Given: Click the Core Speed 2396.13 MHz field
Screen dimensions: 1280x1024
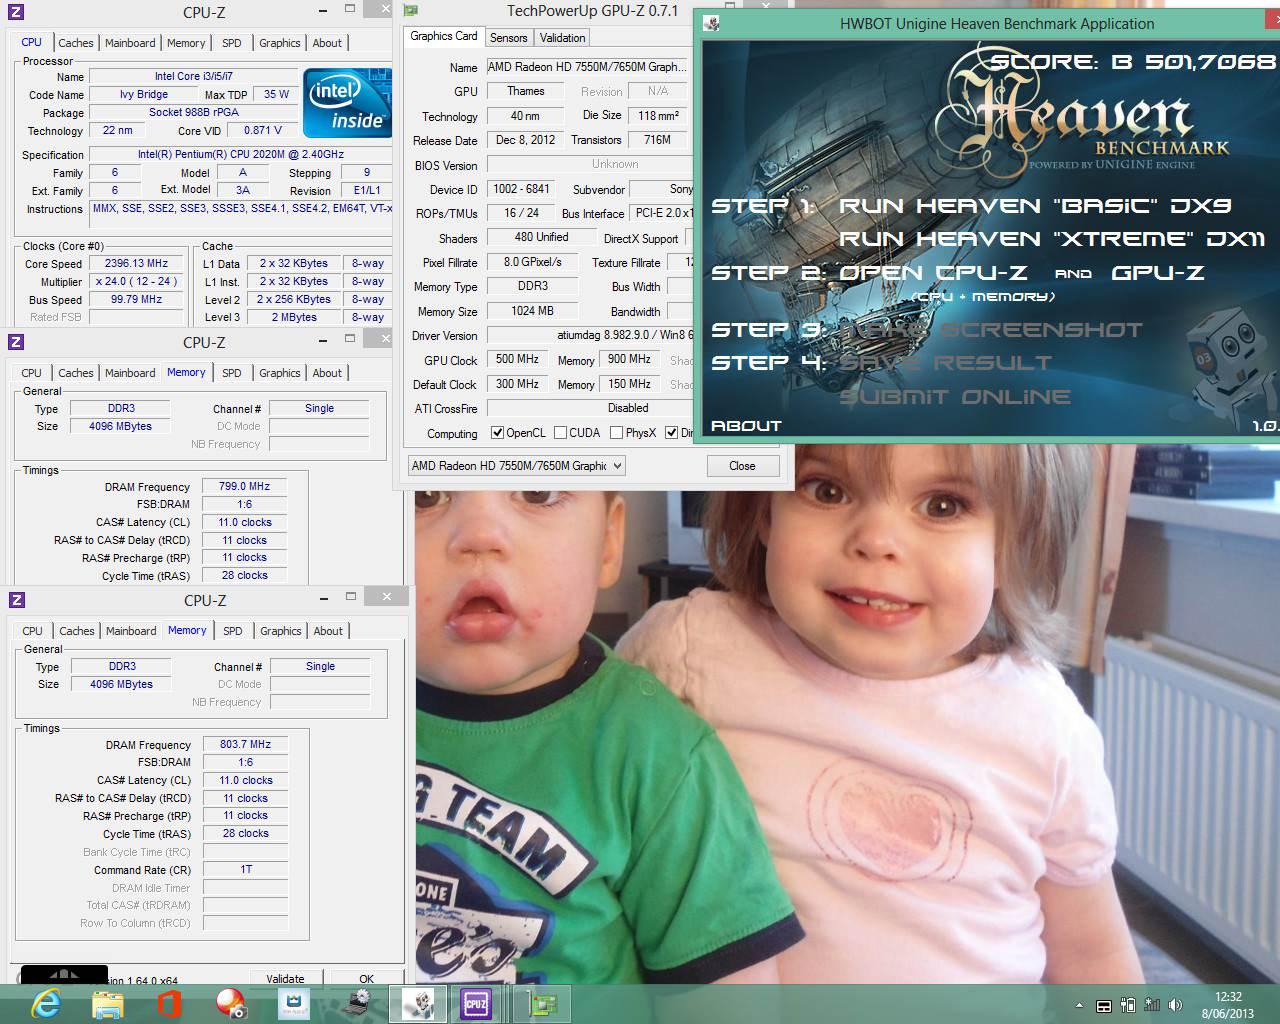Looking at the screenshot, I should tap(136, 263).
